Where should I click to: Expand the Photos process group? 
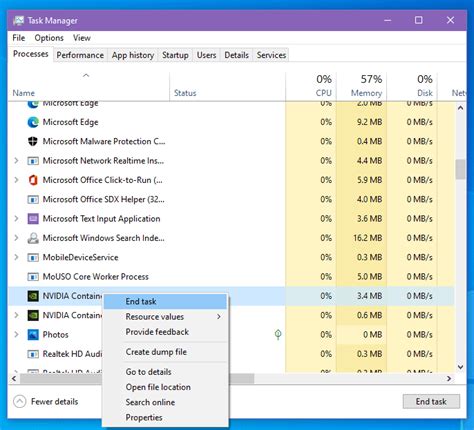[x=16, y=334]
